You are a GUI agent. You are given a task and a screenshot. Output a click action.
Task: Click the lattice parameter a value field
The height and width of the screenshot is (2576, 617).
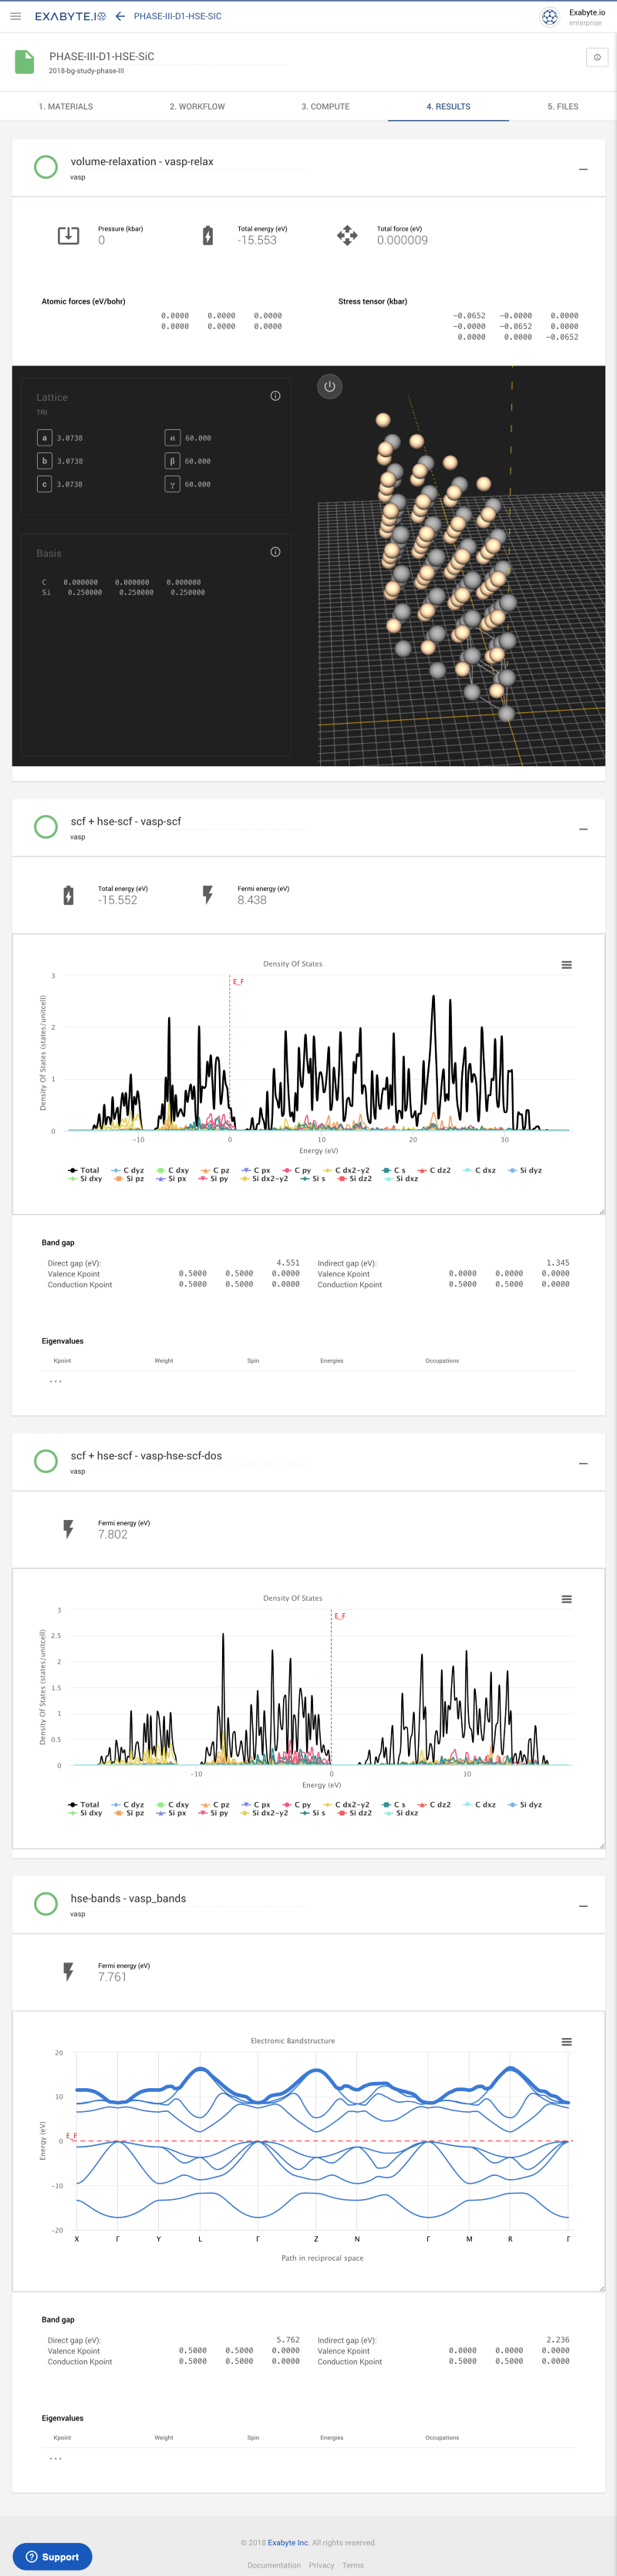pyautogui.click(x=70, y=438)
